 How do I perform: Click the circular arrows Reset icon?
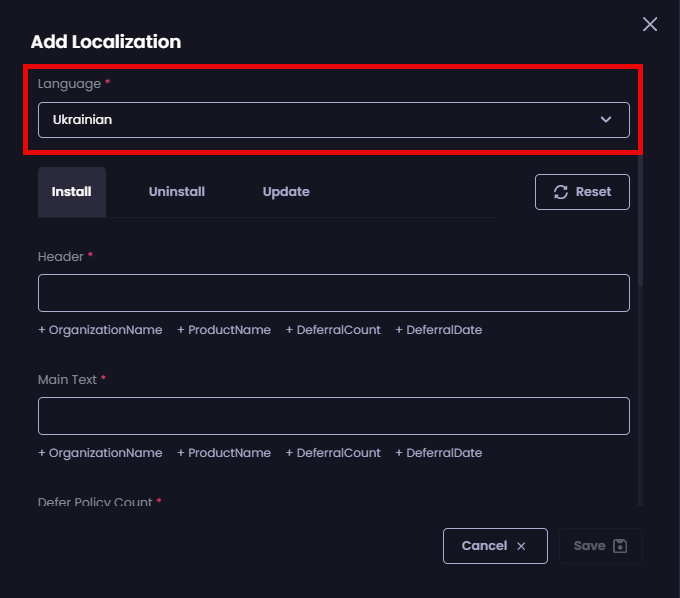(561, 192)
